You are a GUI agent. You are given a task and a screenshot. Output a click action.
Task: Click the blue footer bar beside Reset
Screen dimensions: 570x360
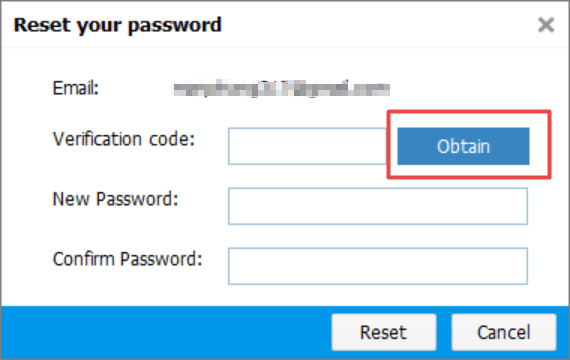166,332
